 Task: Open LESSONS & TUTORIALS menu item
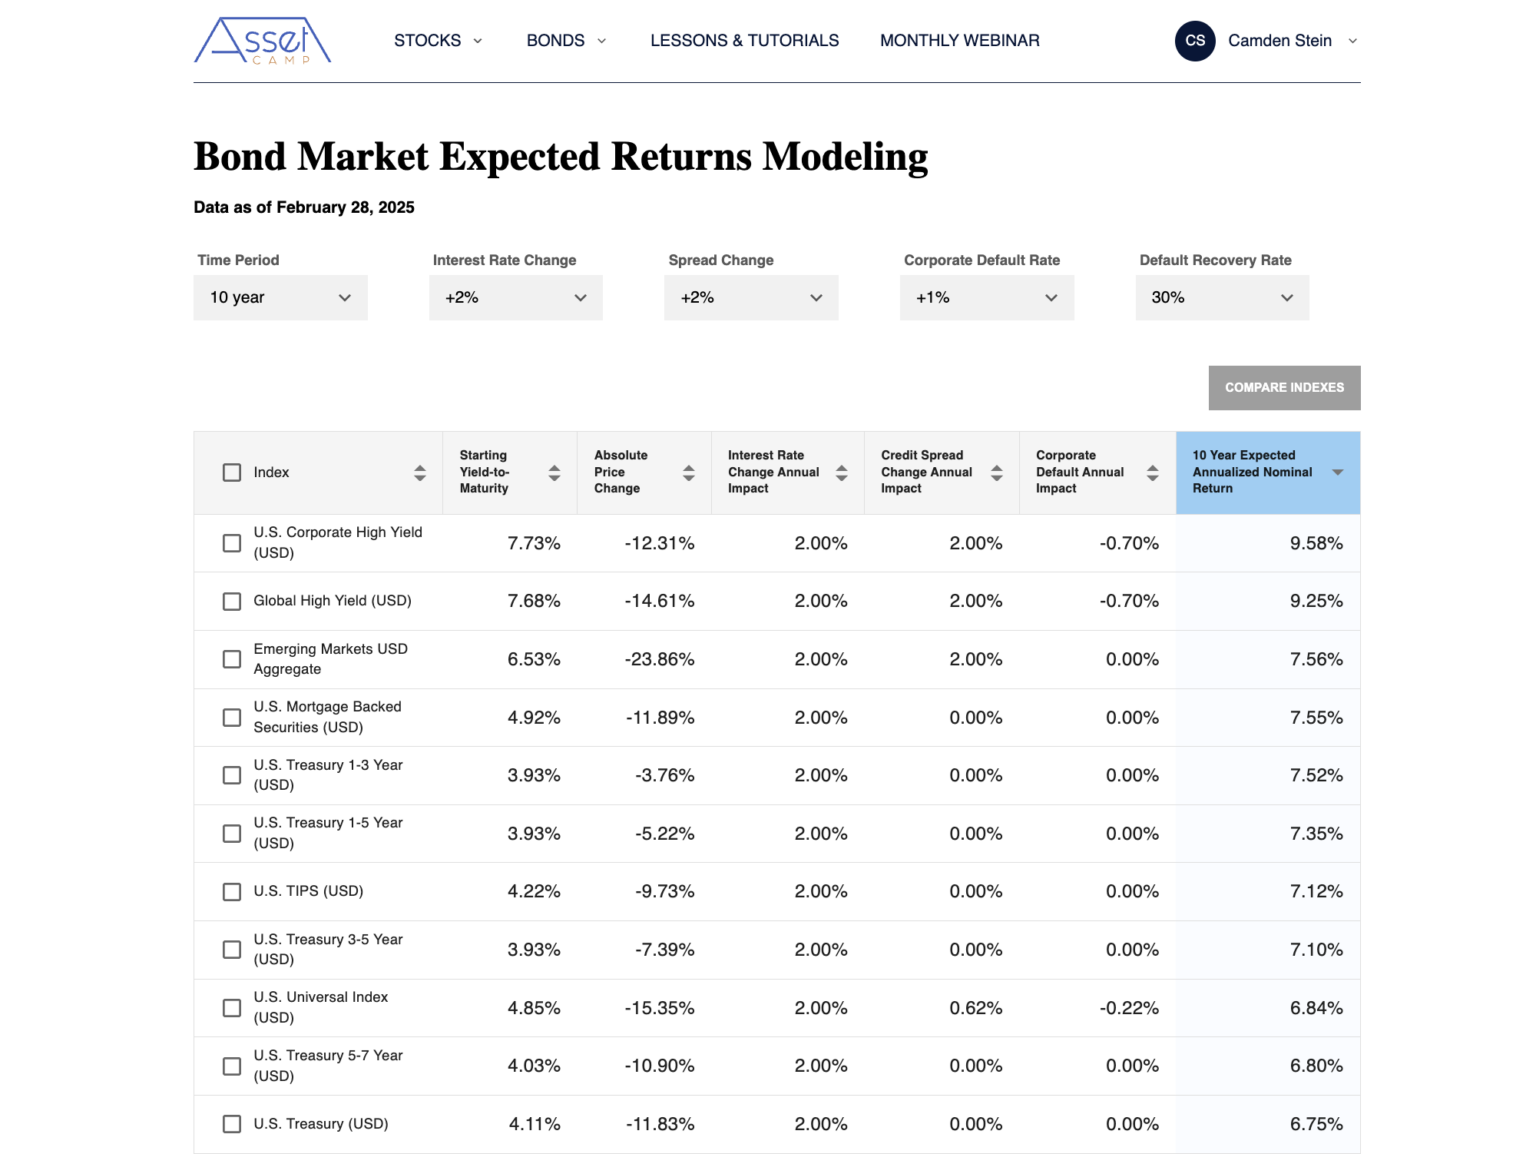(x=744, y=41)
